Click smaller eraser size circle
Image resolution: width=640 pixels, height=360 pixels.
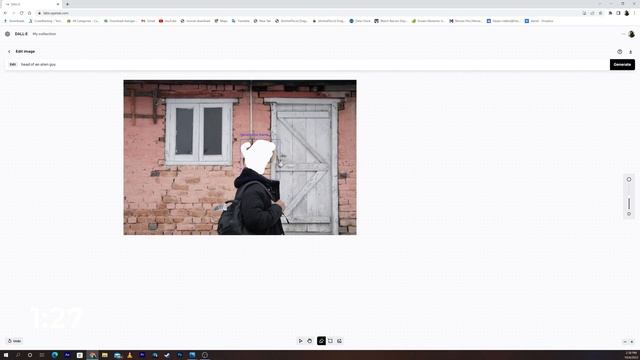tap(629, 214)
